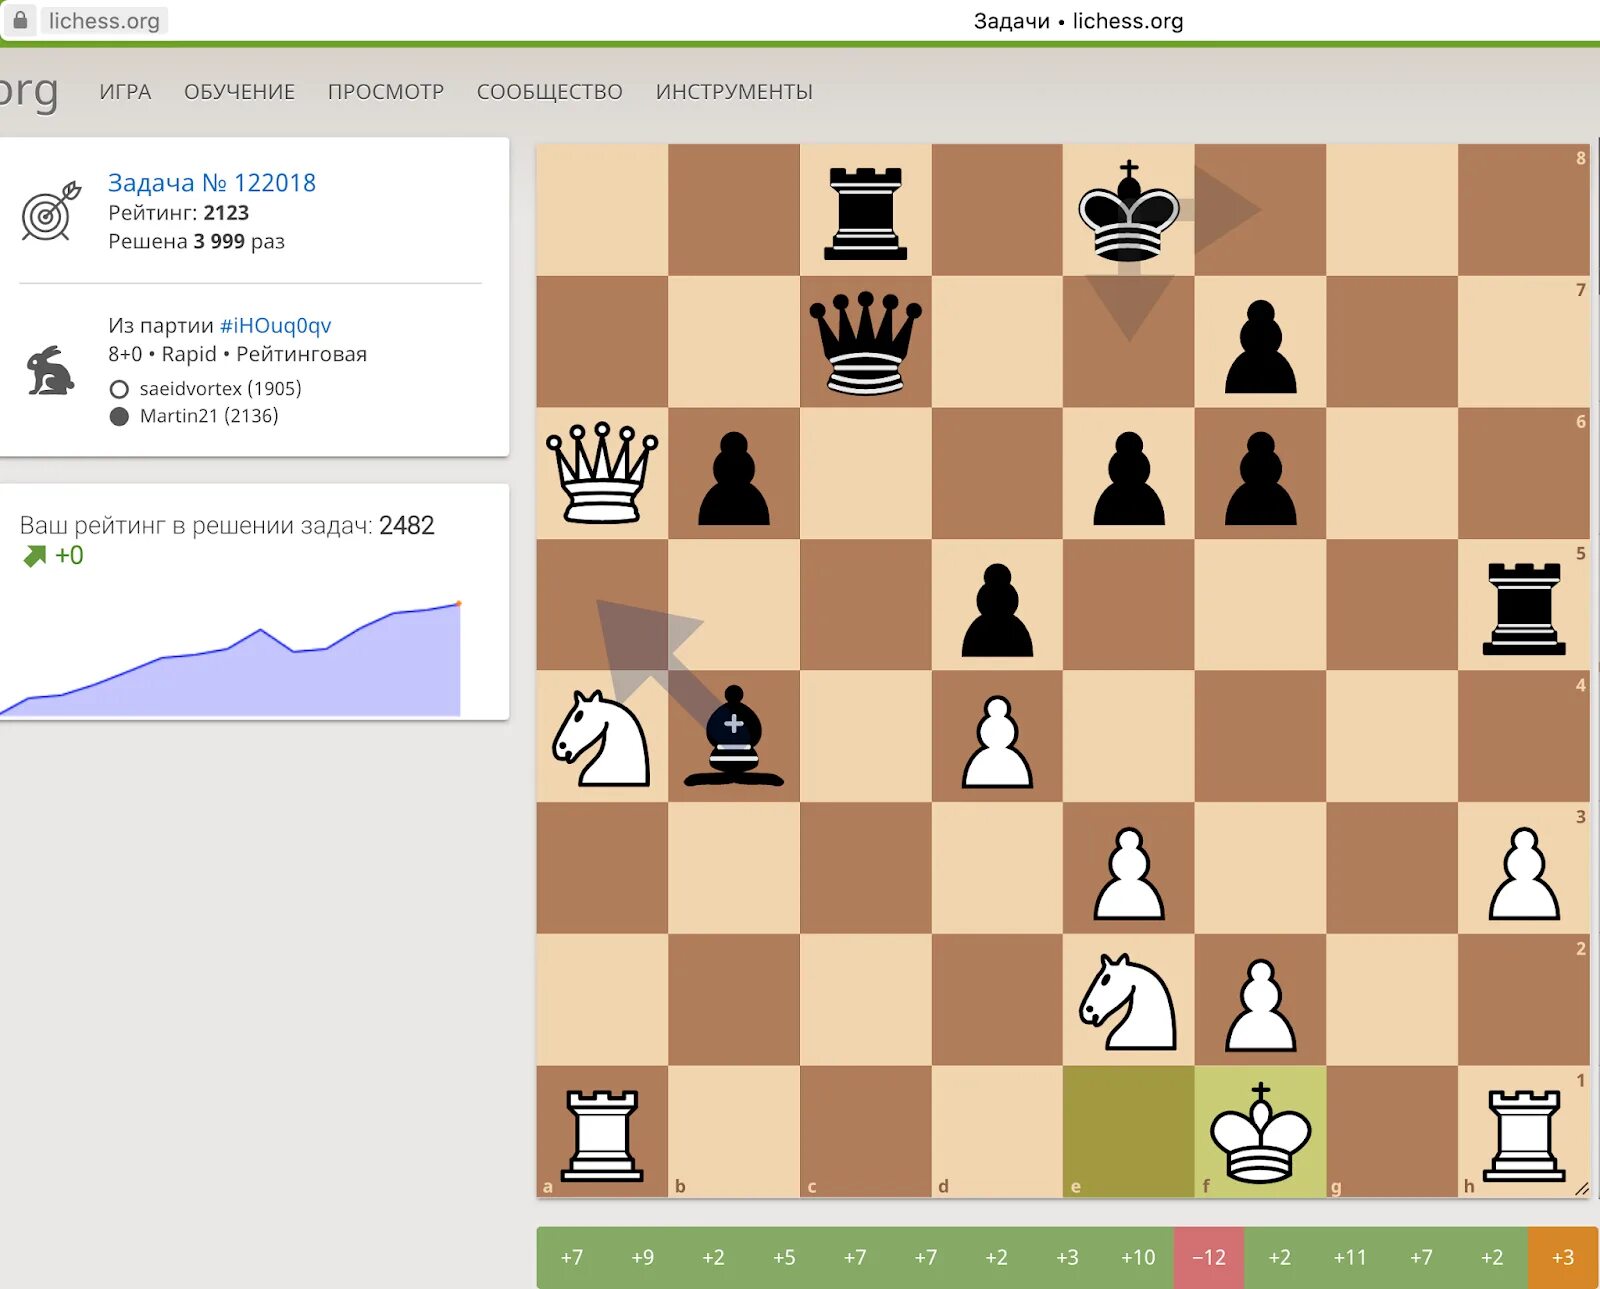Select the white rook on h1

(x=1524, y=1135)
